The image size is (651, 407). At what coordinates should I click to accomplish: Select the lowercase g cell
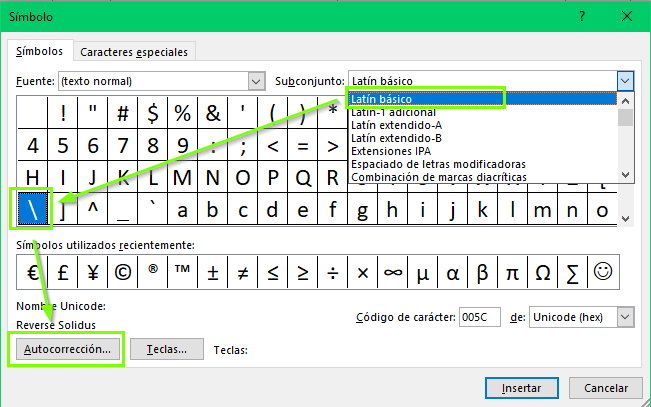coord(362,208)
